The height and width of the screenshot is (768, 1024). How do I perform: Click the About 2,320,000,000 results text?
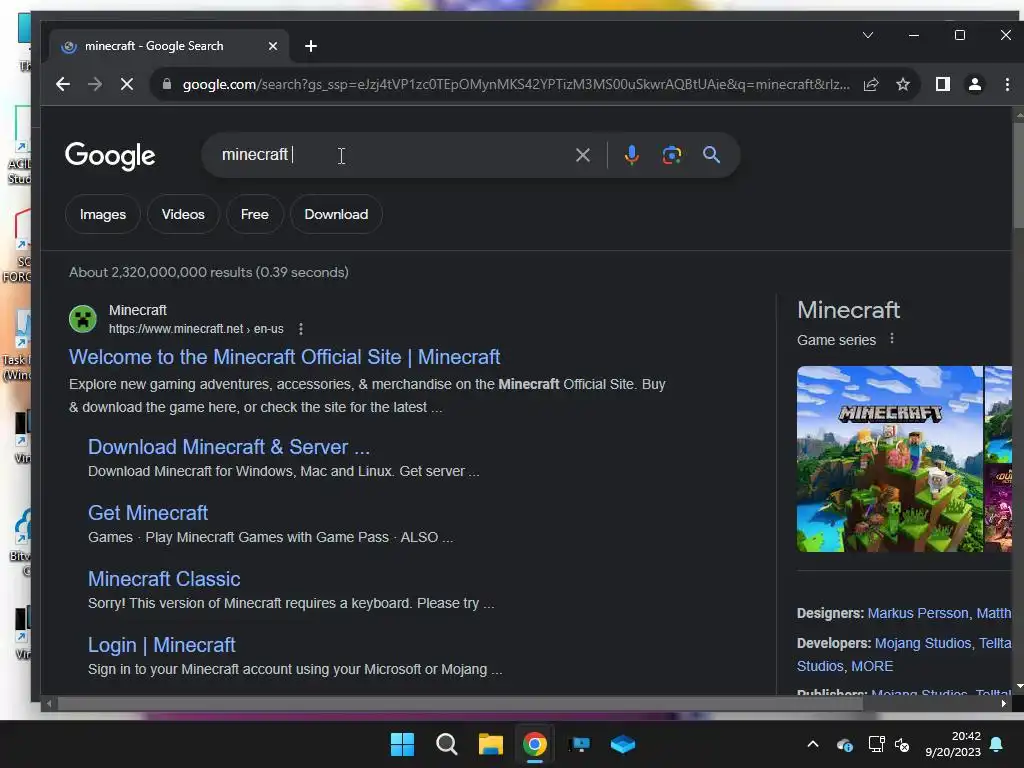(208, 272)
